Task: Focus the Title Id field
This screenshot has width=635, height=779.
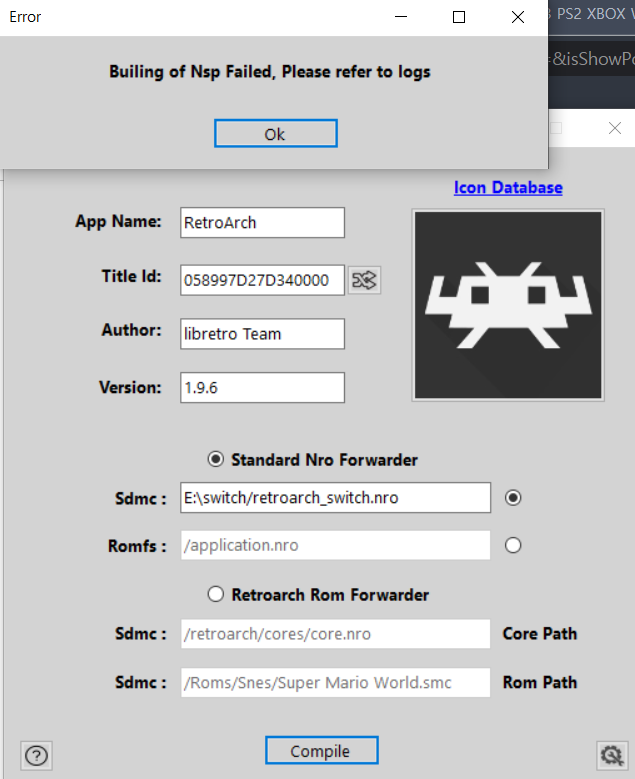Action: point(262,280)
